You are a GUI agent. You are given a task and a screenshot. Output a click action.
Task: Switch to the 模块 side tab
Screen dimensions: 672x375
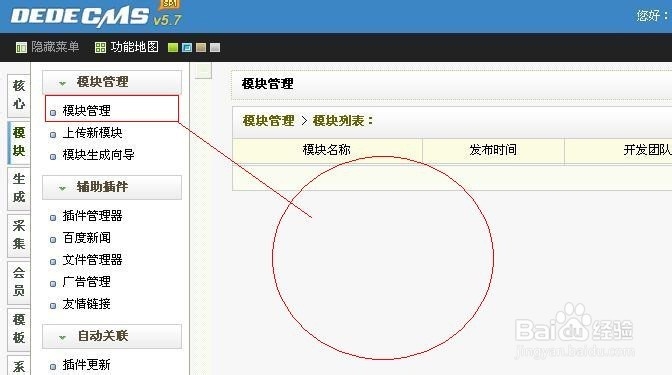point(19,142)
